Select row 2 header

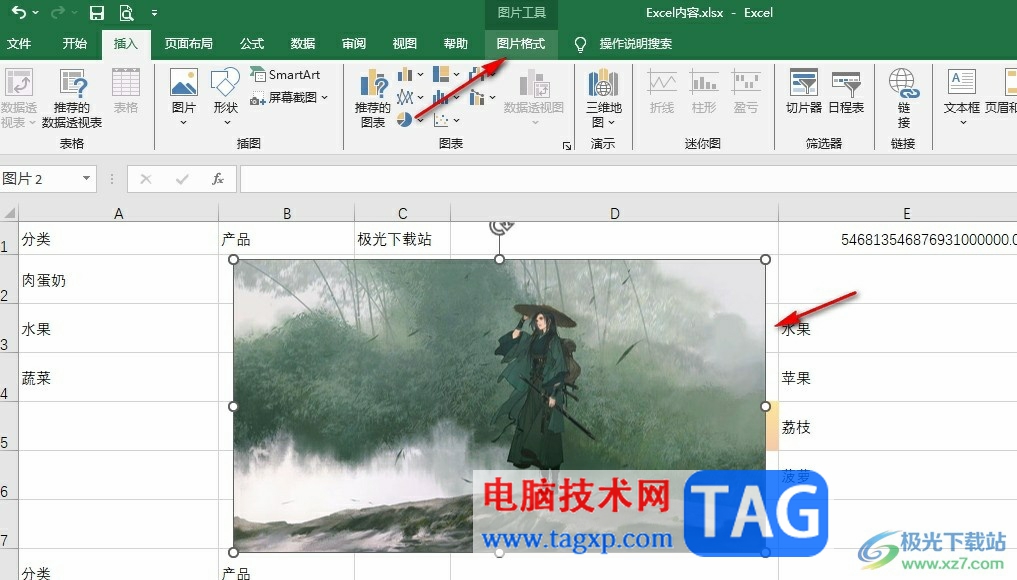coord(8,280)
